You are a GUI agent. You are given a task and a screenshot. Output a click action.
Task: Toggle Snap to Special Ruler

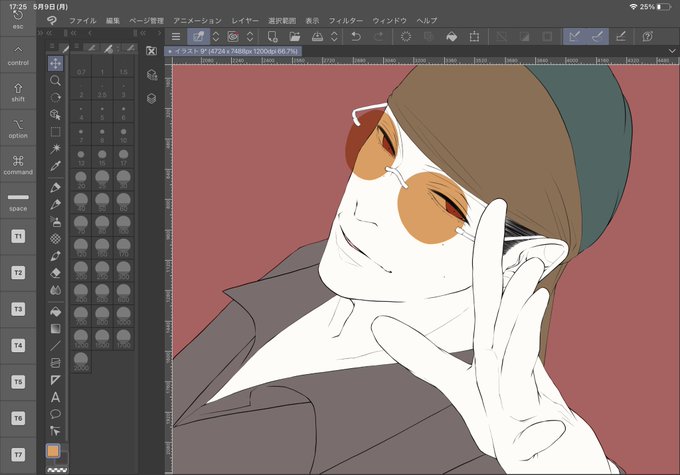point(598,36)
